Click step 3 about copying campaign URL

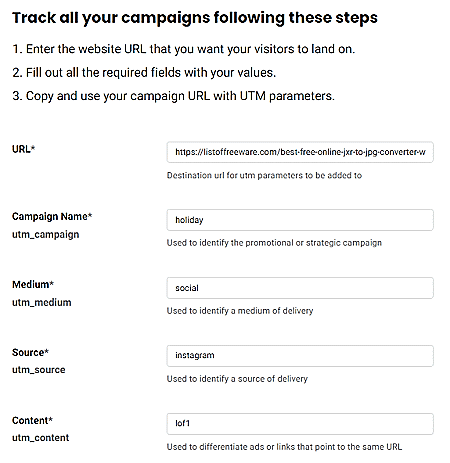pos(173,96)
